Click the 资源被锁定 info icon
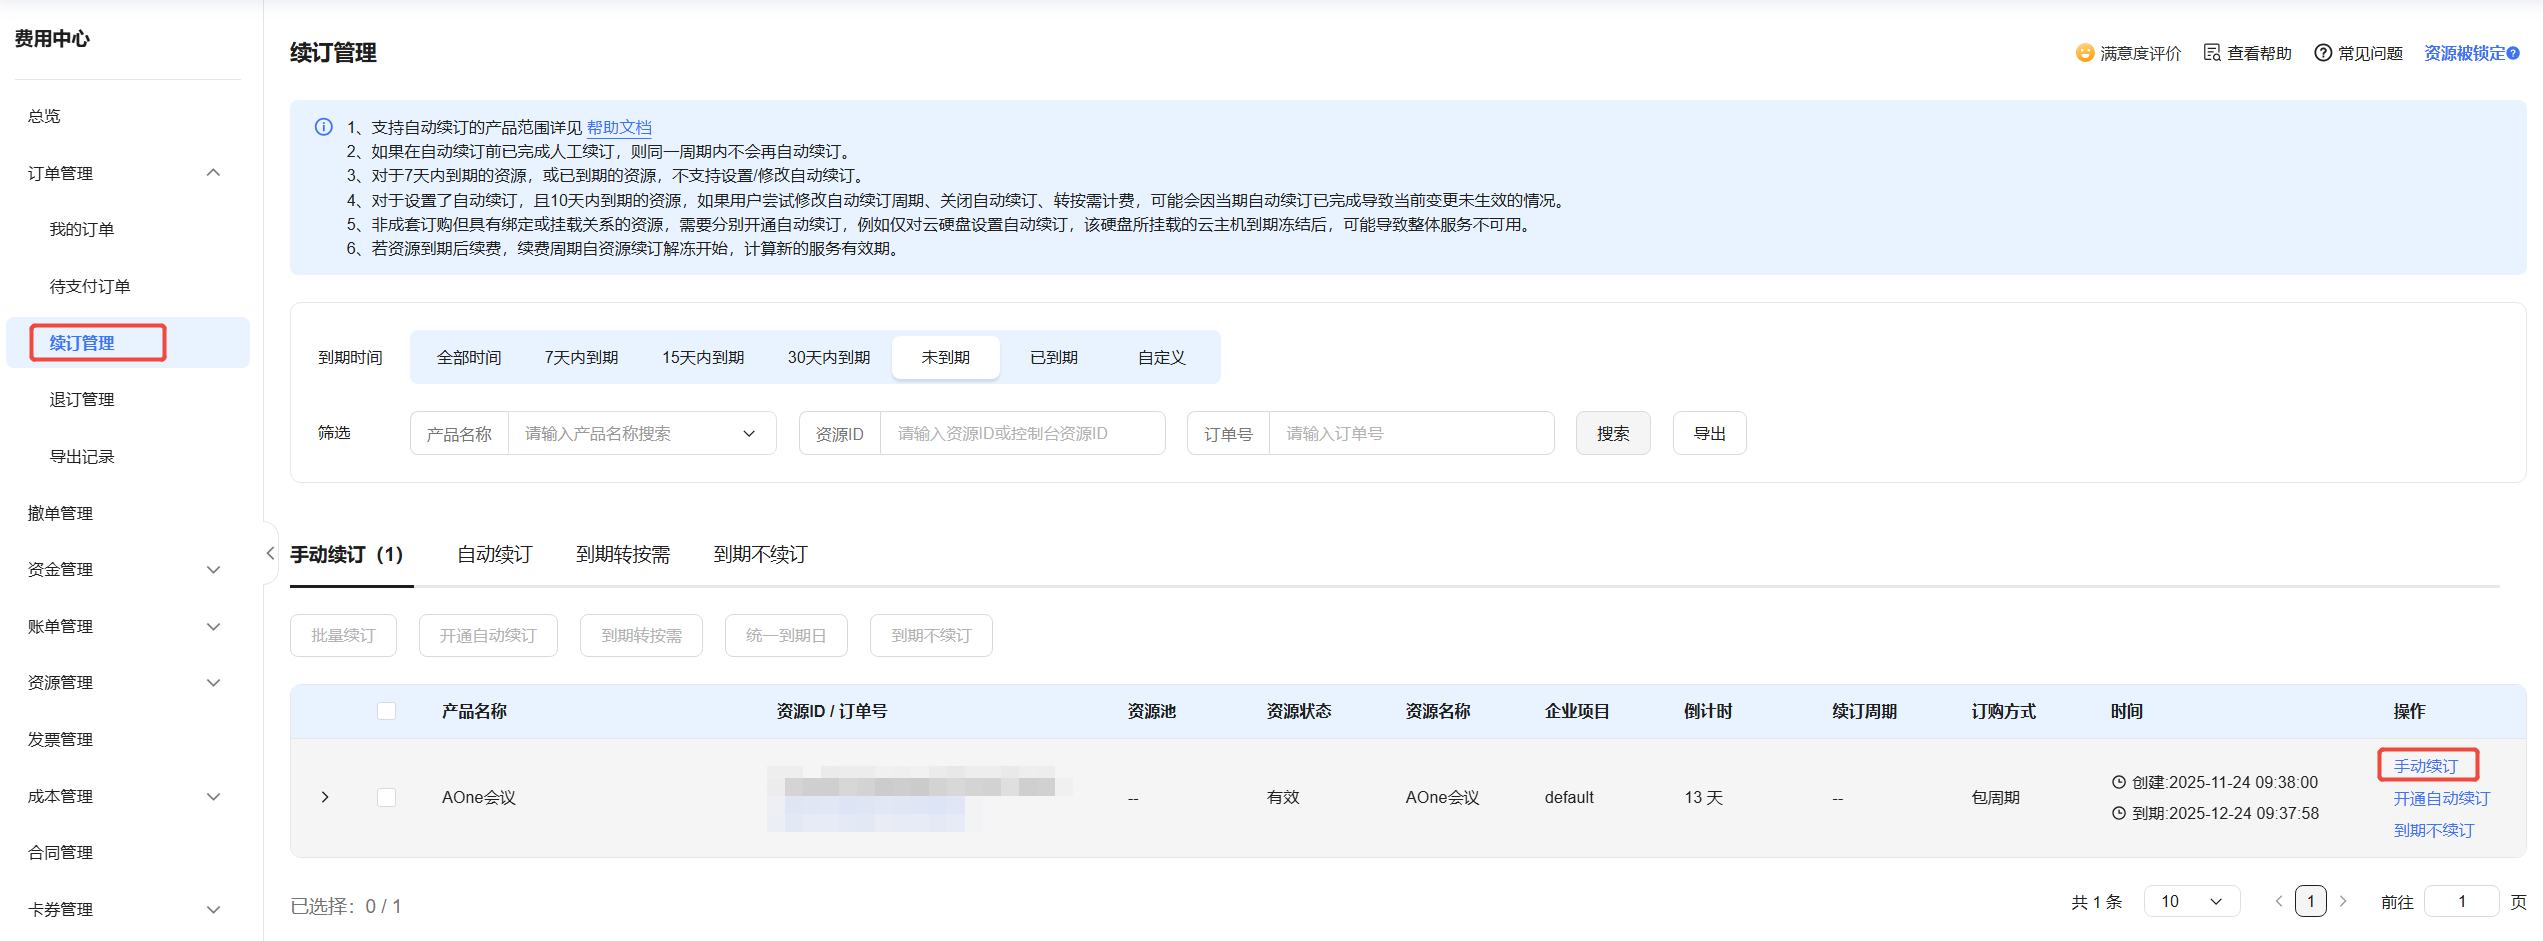The image size is (2543, 941). pos(2514,54)
